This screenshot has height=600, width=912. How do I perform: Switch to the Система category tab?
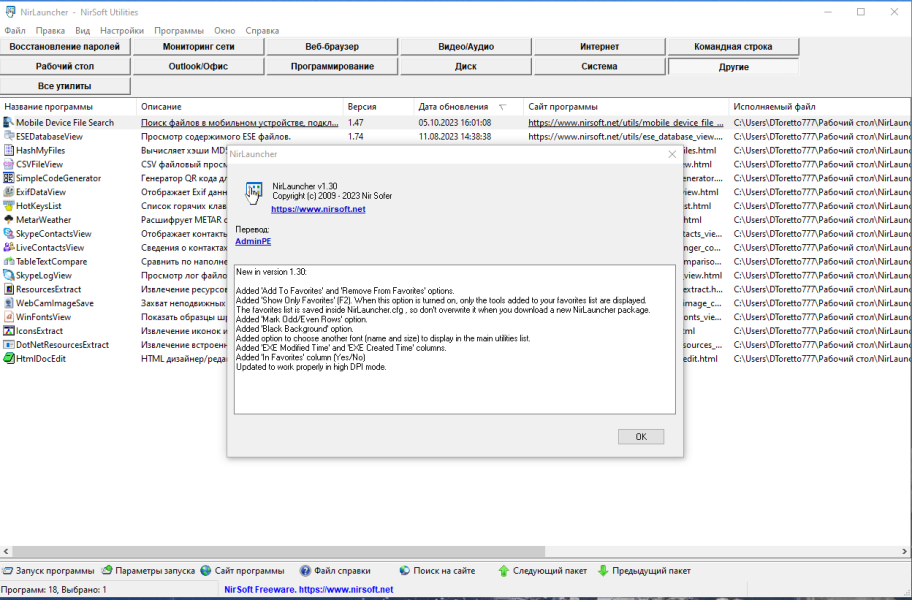pyautogui.click(x=599, y=66)
